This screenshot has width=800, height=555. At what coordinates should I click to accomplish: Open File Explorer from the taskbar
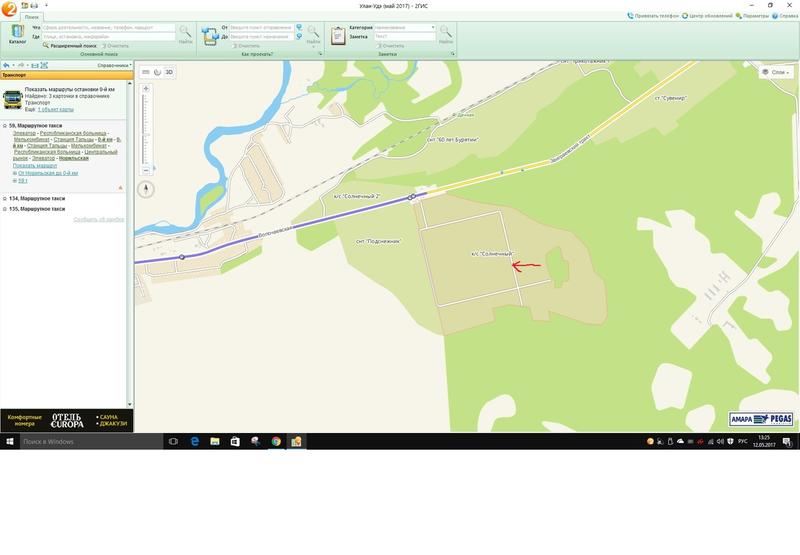[215, 442]
